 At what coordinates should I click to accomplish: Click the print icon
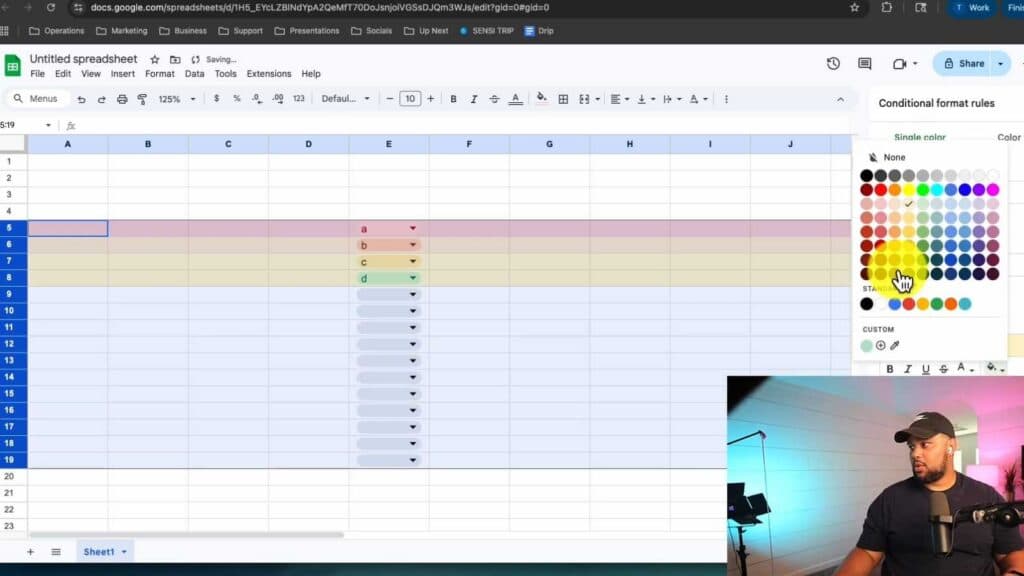tap(121, 99)
